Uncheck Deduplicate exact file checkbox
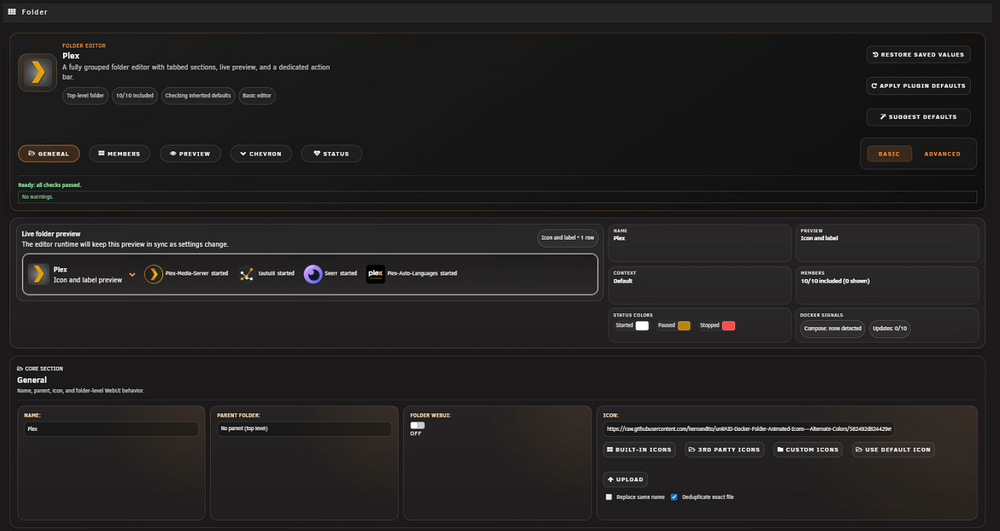The width and height of the screenshot is (1000, 531). point(673,497)
